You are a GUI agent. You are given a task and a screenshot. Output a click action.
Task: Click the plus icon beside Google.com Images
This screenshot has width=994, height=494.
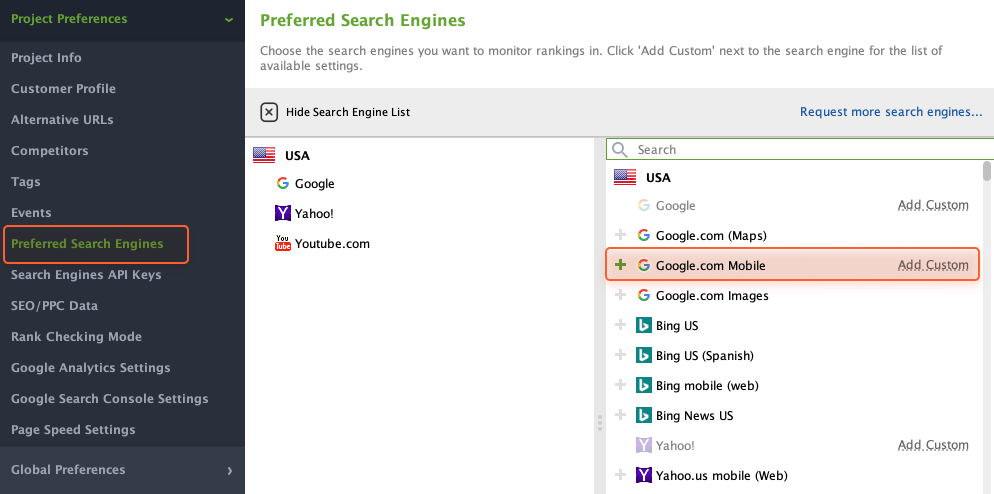pyautogui.click(x=621, y=296)
